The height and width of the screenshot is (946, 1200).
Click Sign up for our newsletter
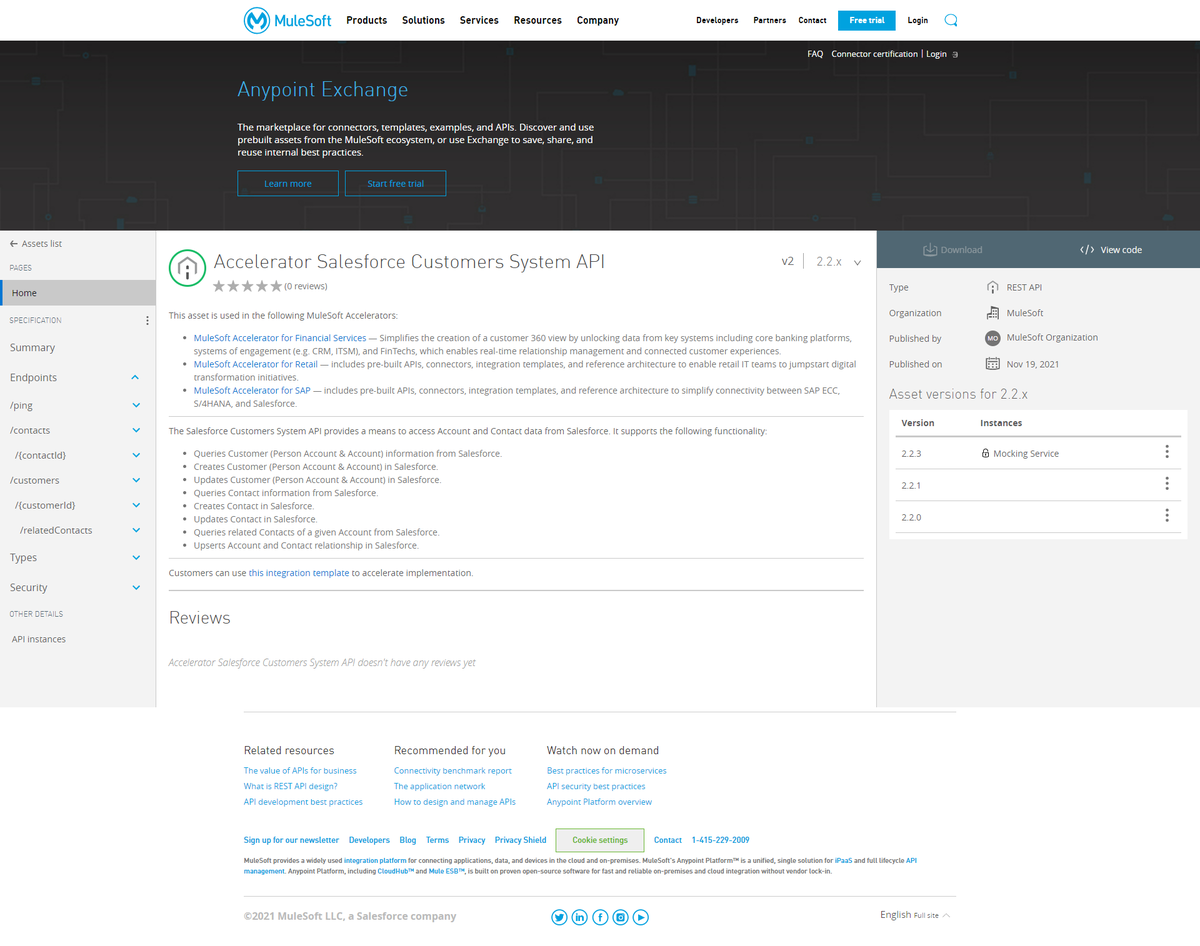(291, 840)
